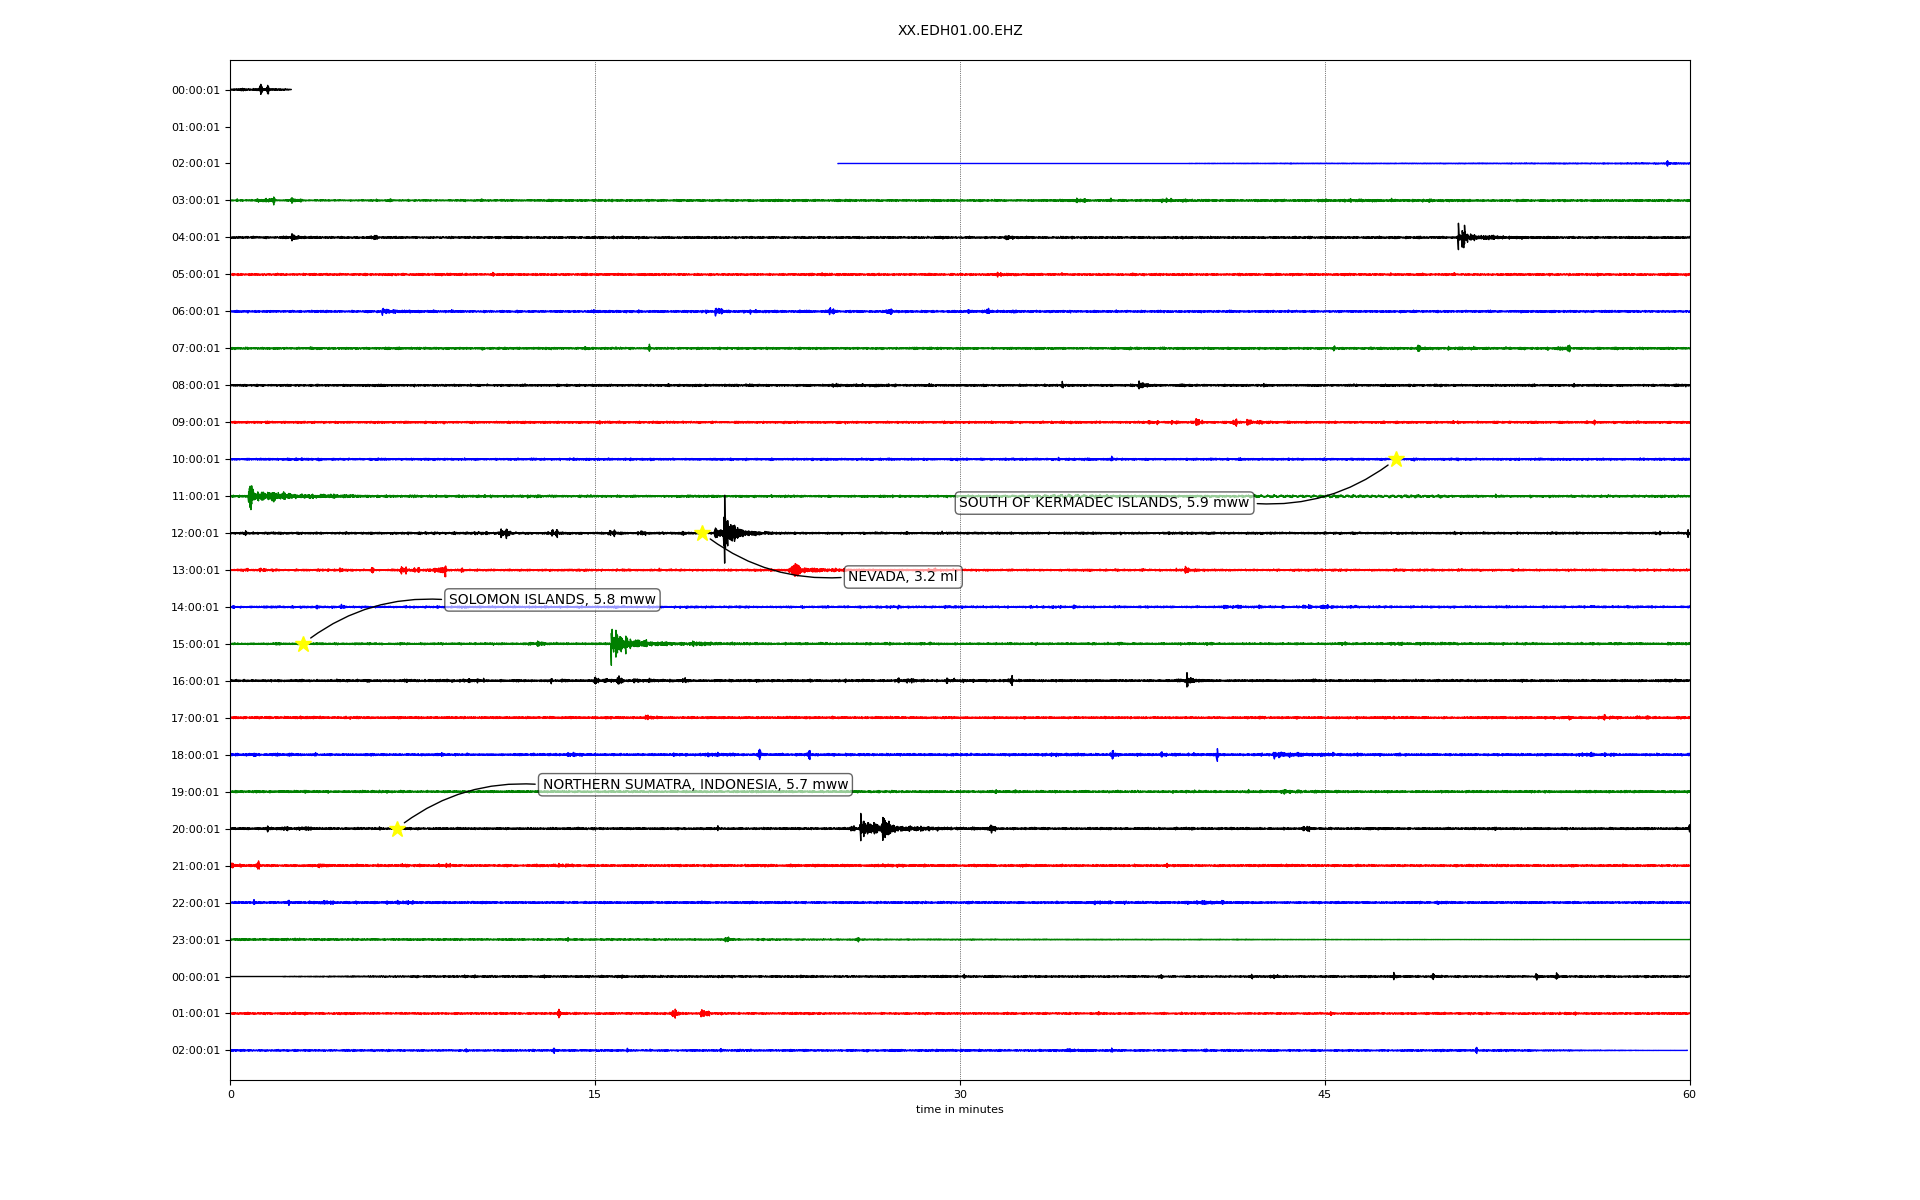The image size is (1920, 1200).
Task: Click the Nevada event yellow star marker
Action: pos(702,533)
